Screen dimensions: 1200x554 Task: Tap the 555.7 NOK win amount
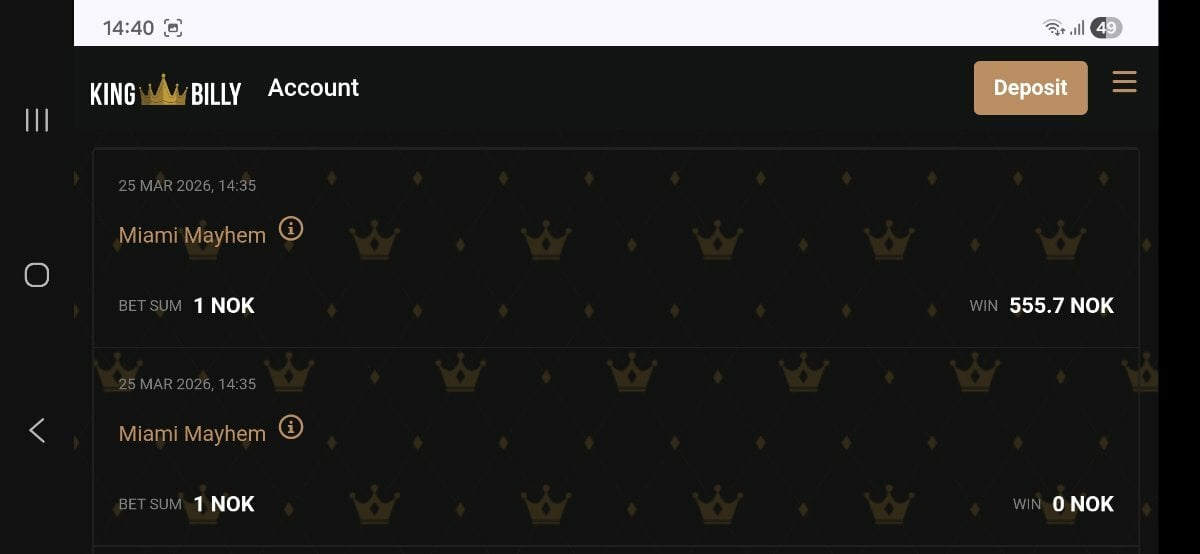[x=1061, y=306]
